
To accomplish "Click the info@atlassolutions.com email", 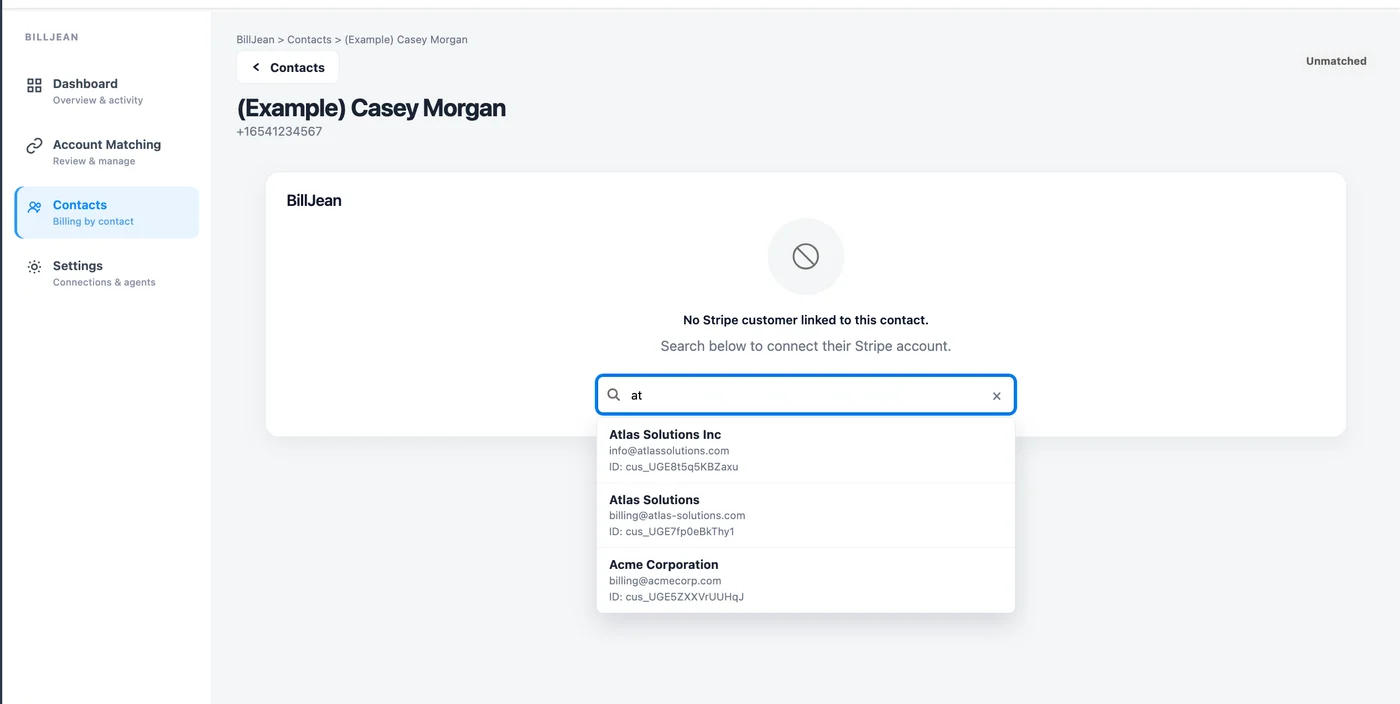I will pyautogui.click(x=669, y=450).
